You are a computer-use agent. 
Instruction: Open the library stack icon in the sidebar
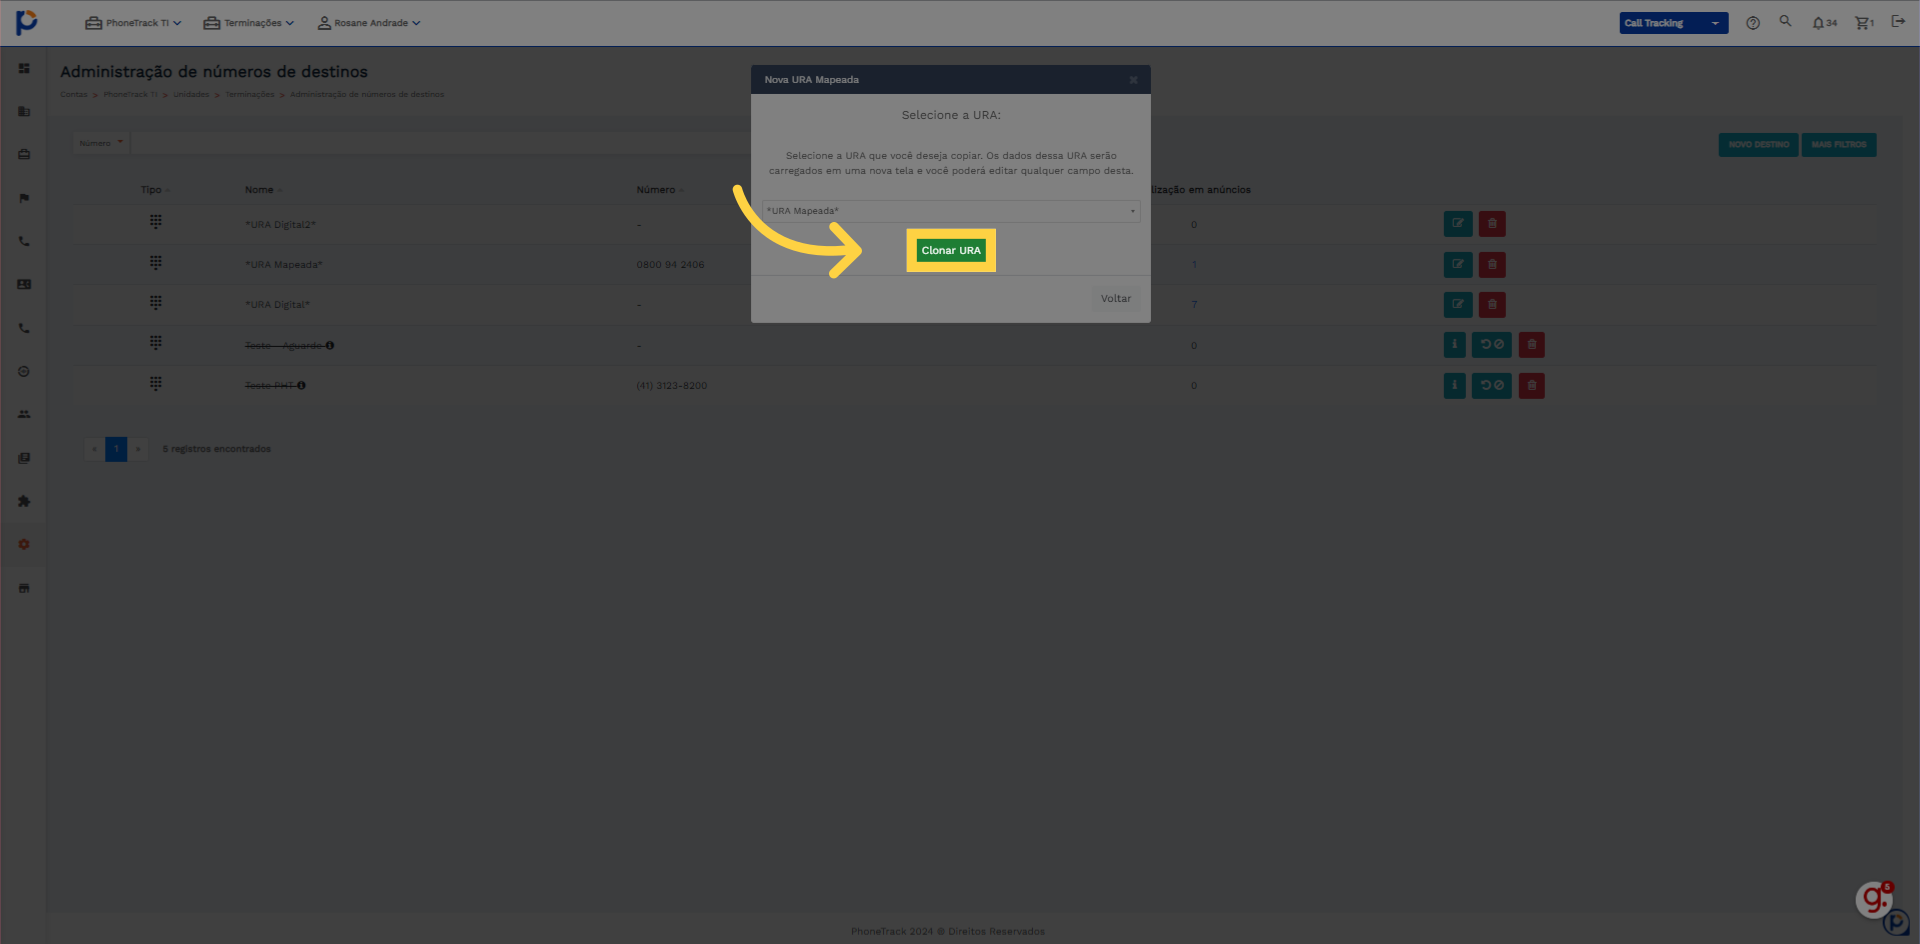(24, 458)
